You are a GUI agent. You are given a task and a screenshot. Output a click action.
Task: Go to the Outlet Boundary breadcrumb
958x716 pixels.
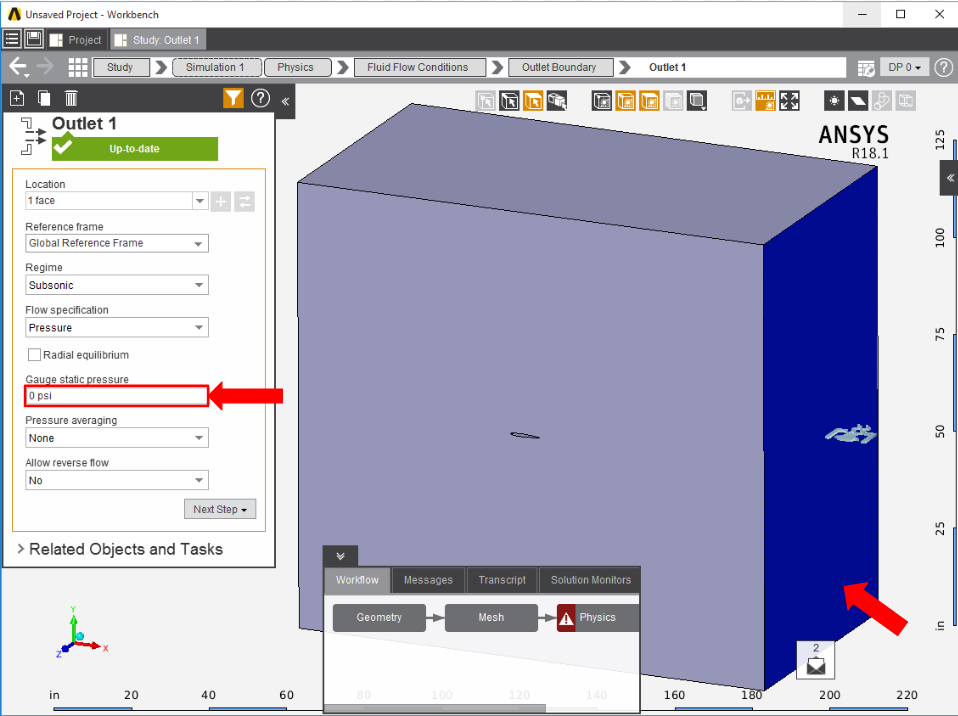tap(560, 67)
